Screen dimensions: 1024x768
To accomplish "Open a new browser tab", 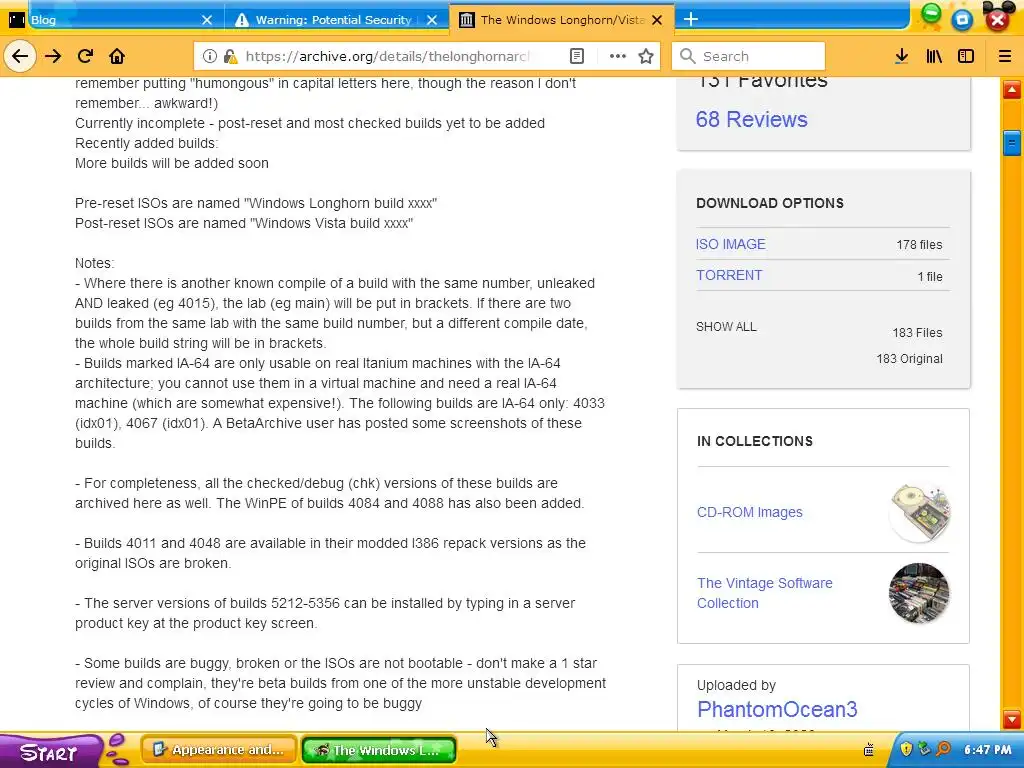I will [x=691, y=19].
